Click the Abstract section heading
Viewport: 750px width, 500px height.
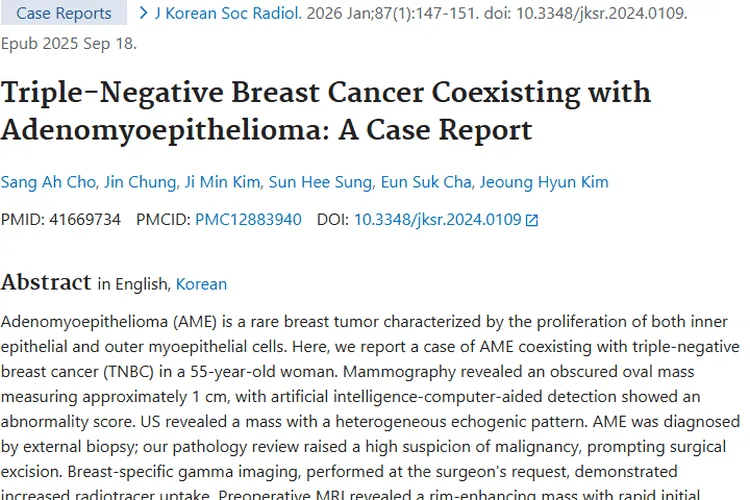[x=45, y=282]
